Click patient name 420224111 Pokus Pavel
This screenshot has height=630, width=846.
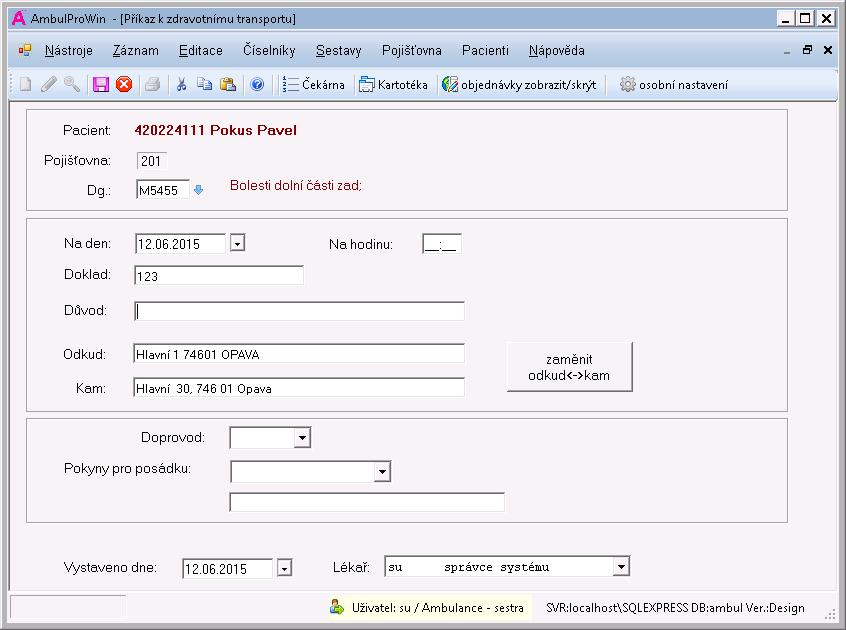pos(215,130)
